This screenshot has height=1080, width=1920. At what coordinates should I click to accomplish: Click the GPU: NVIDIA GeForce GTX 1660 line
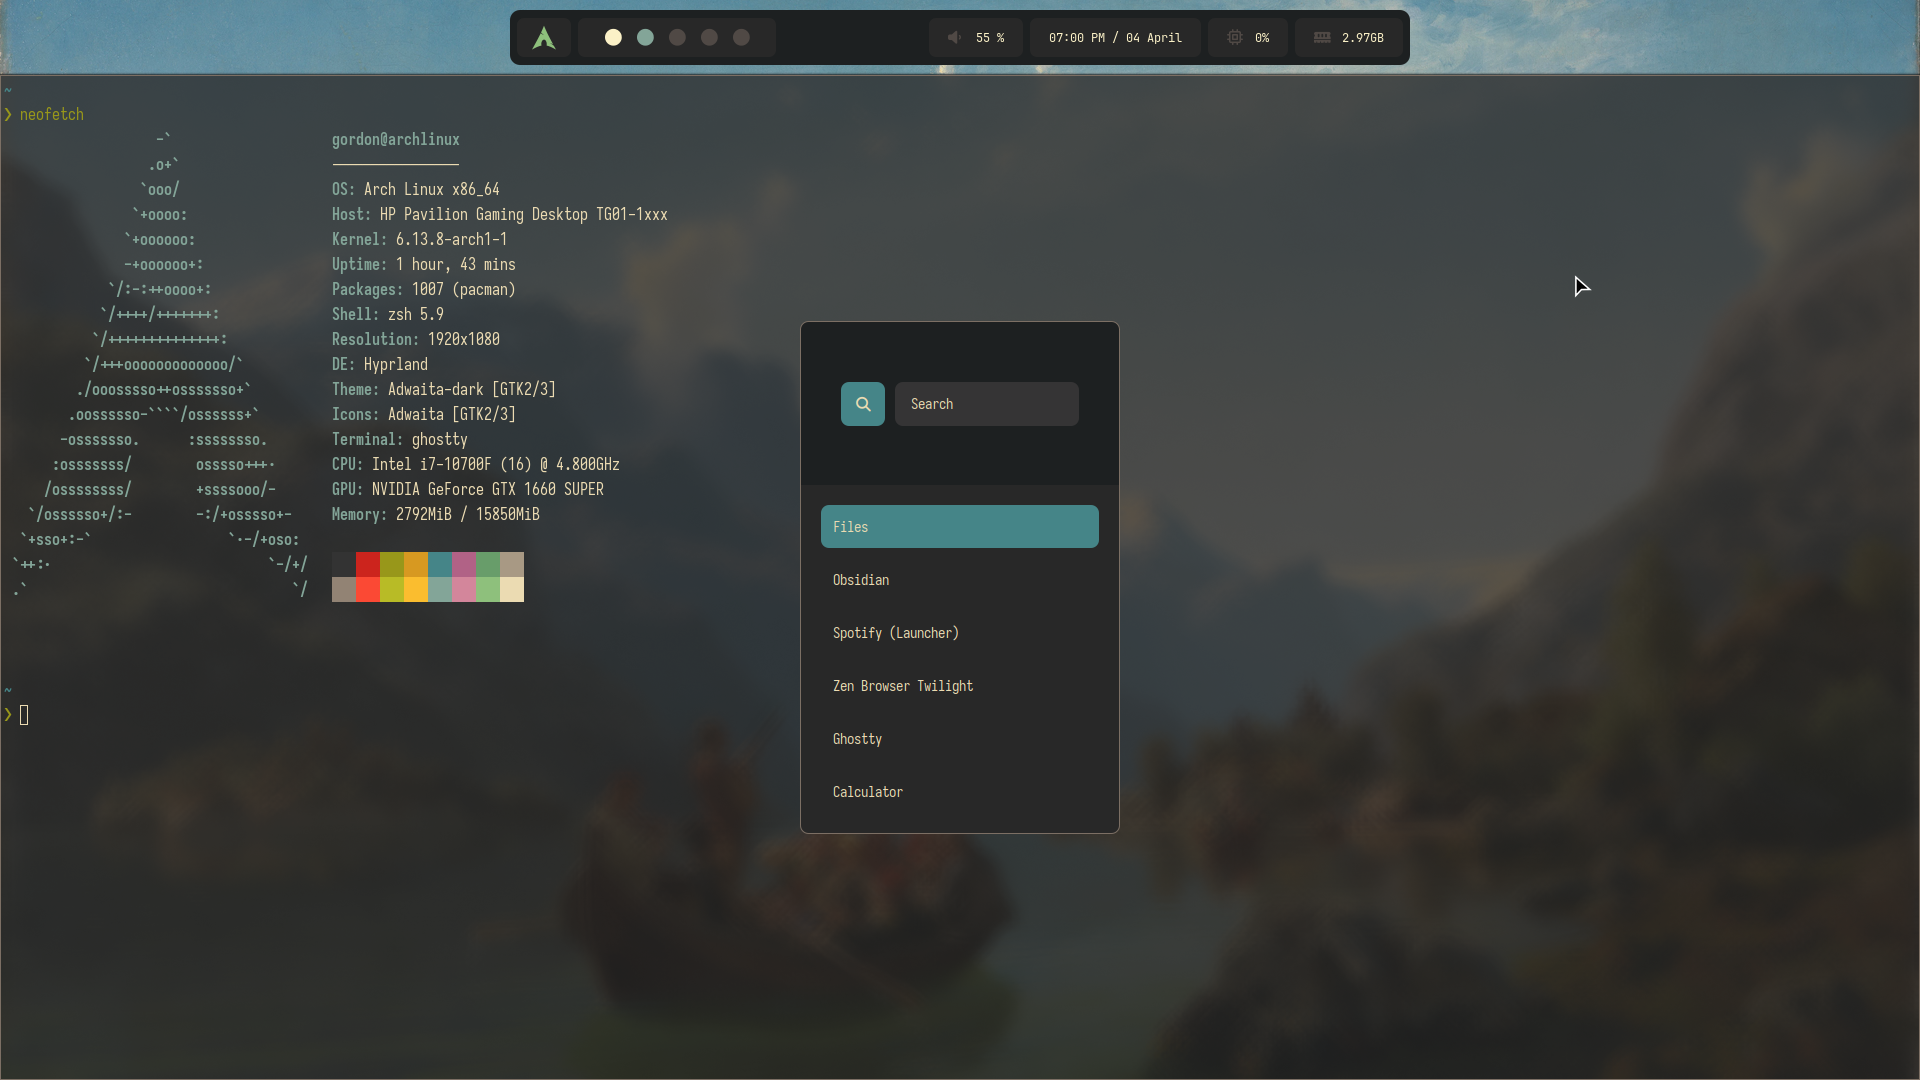[468, 490]
